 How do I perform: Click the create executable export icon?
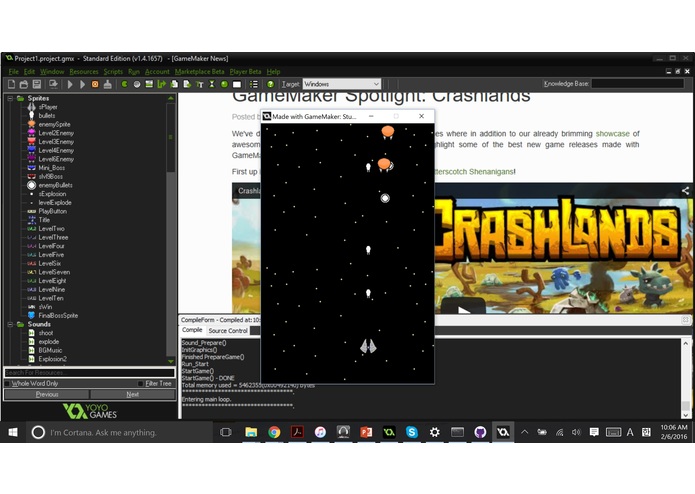click(53, 84)
